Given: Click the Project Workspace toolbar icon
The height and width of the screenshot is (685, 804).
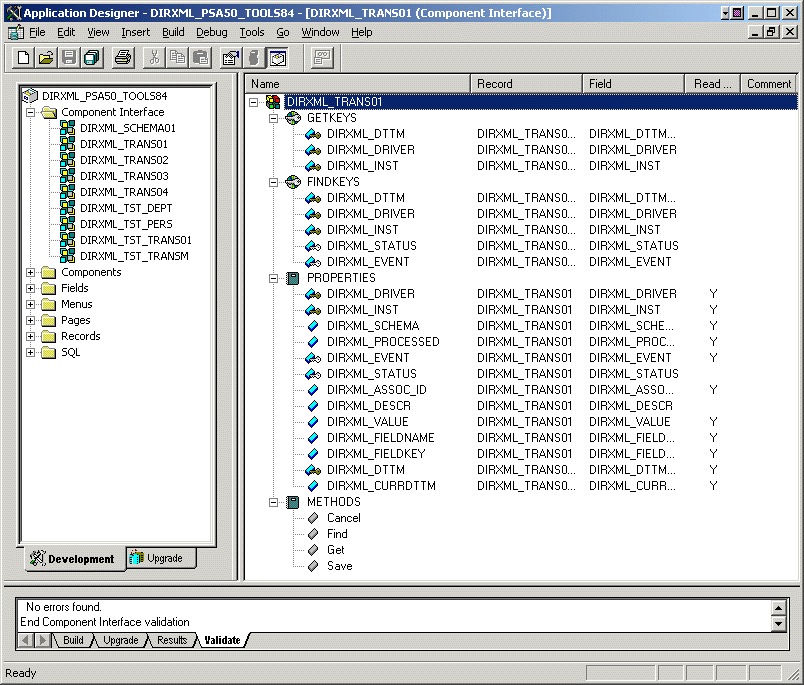Looking at the screenshot, I should coord(229,57).
